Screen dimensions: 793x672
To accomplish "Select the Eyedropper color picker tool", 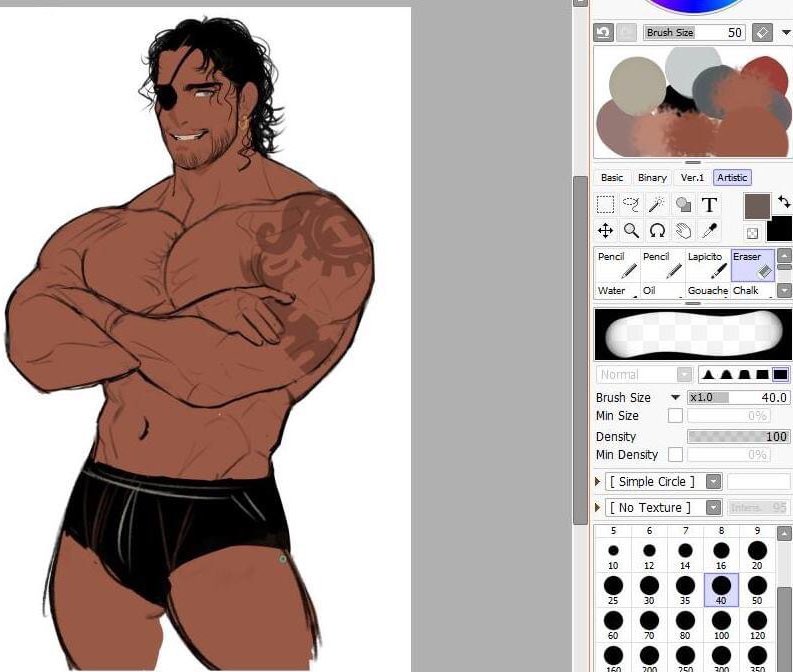I will coord(710,231).
